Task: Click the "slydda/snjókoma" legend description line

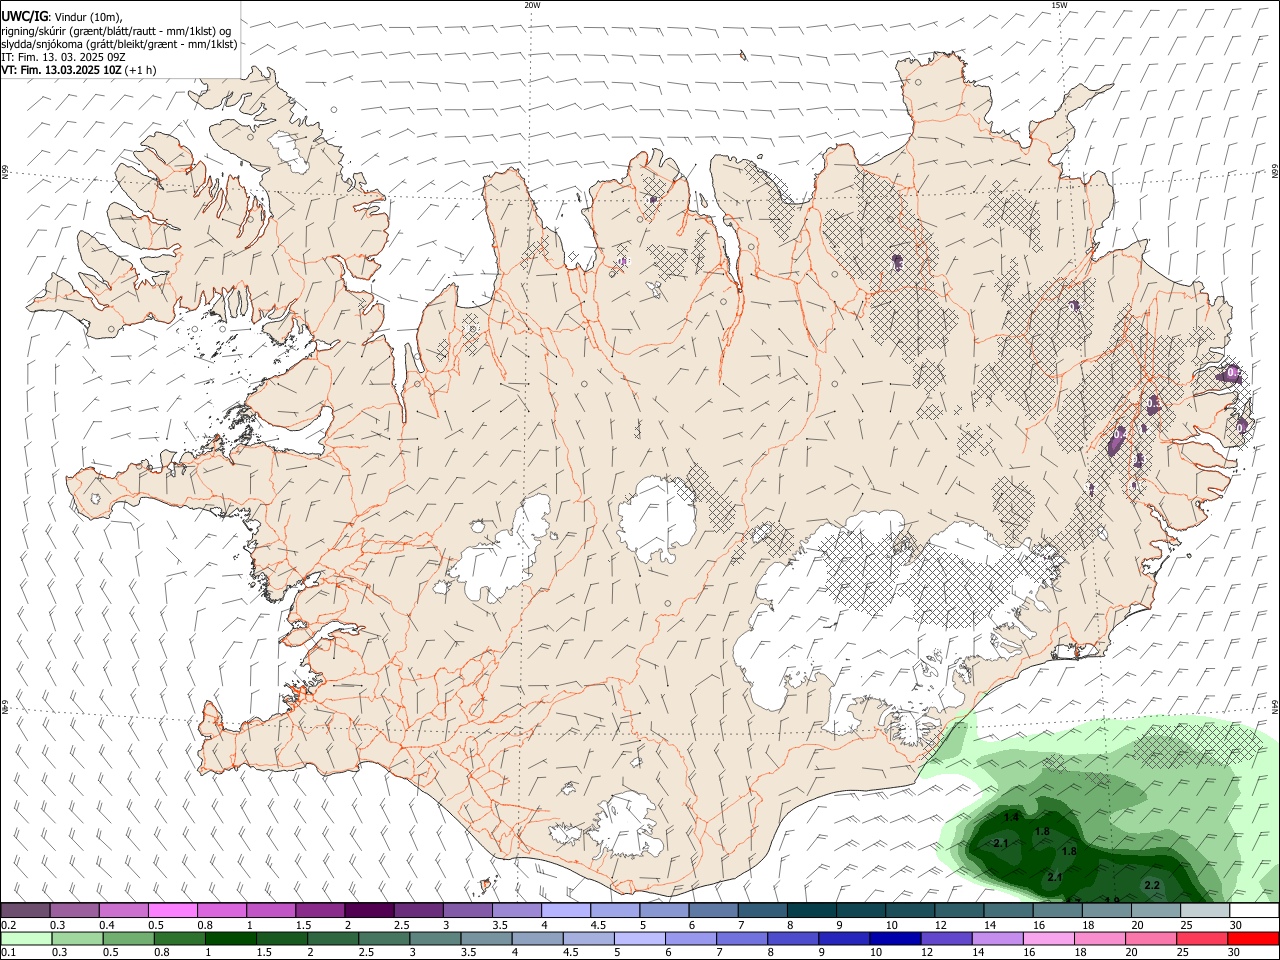Action: [x=119, y=44]
